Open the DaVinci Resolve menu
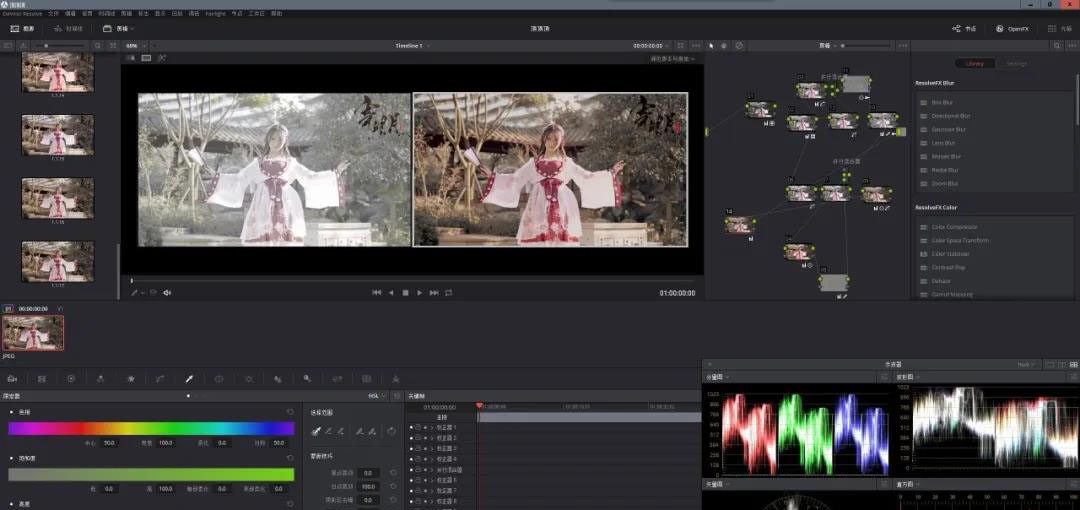Viewport: 1080px width, 510px height. tap(22, 14)
